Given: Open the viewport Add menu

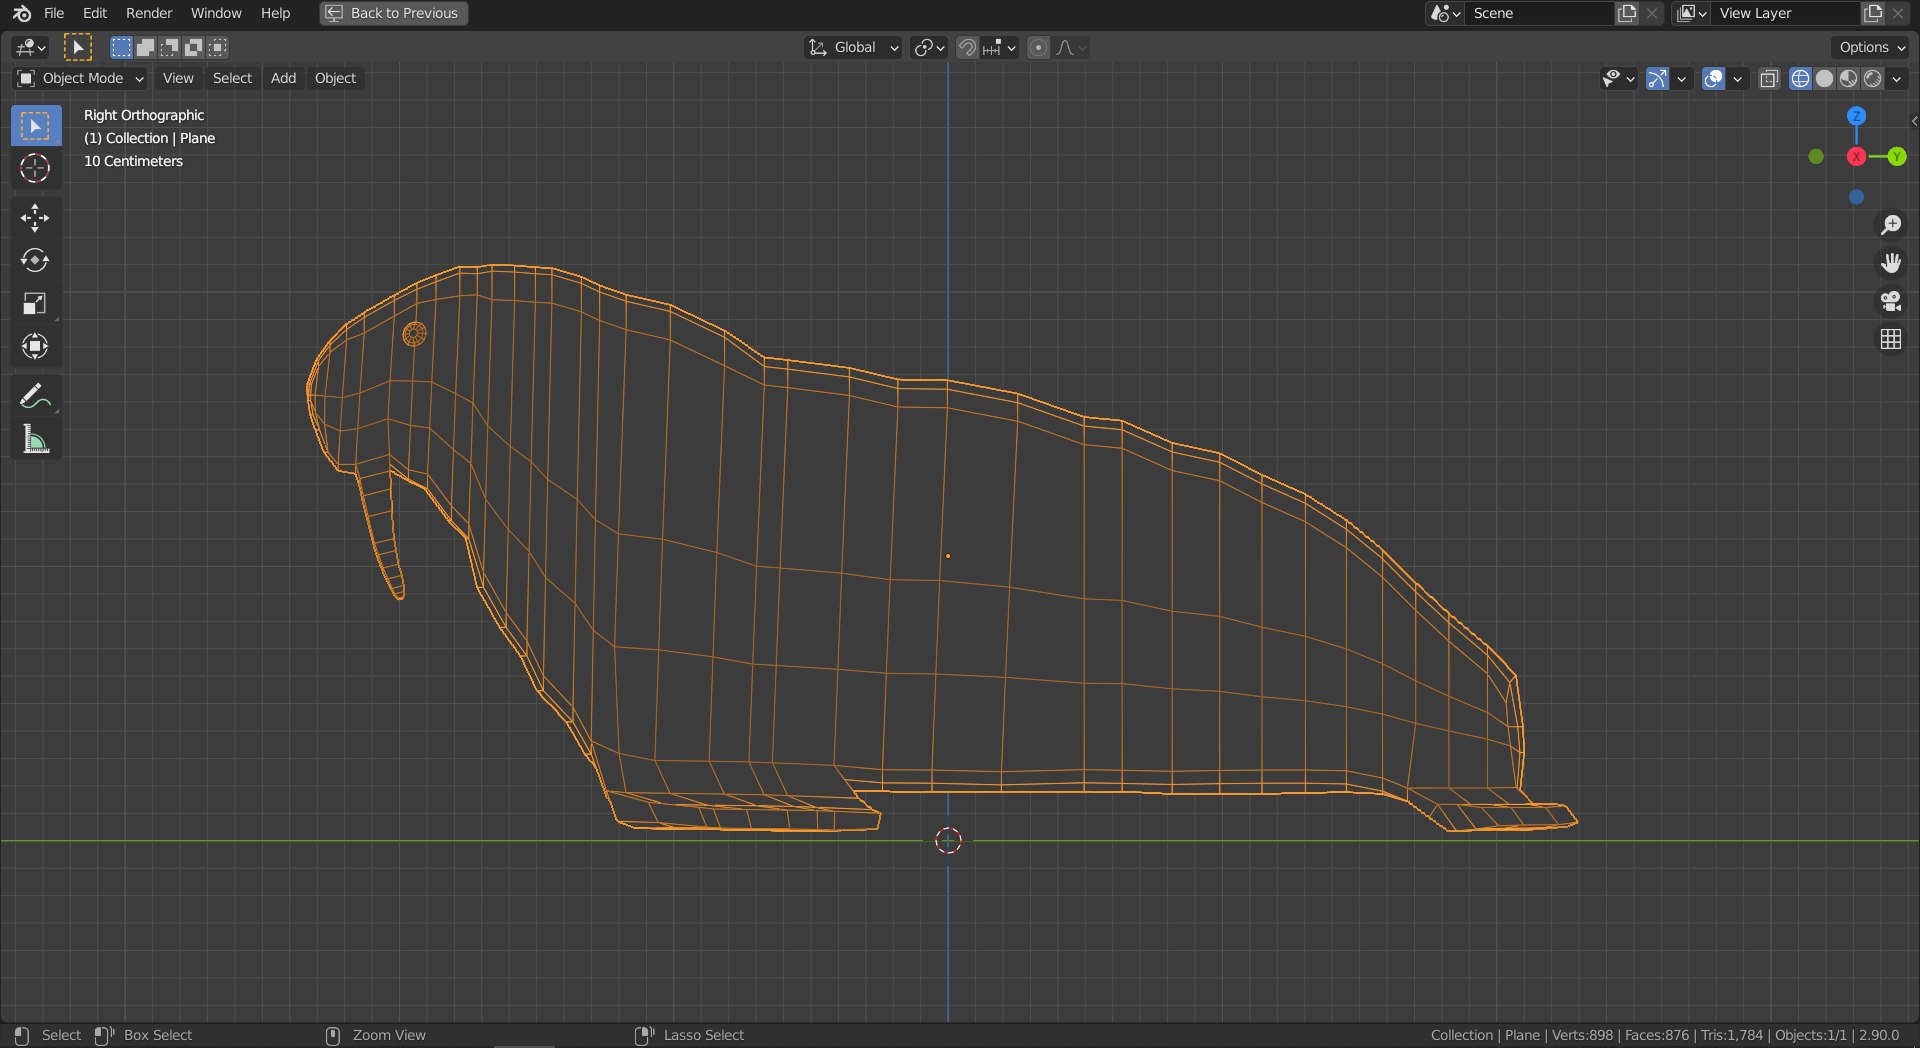Looking at the screenshot, I should [x=283, y=78].
